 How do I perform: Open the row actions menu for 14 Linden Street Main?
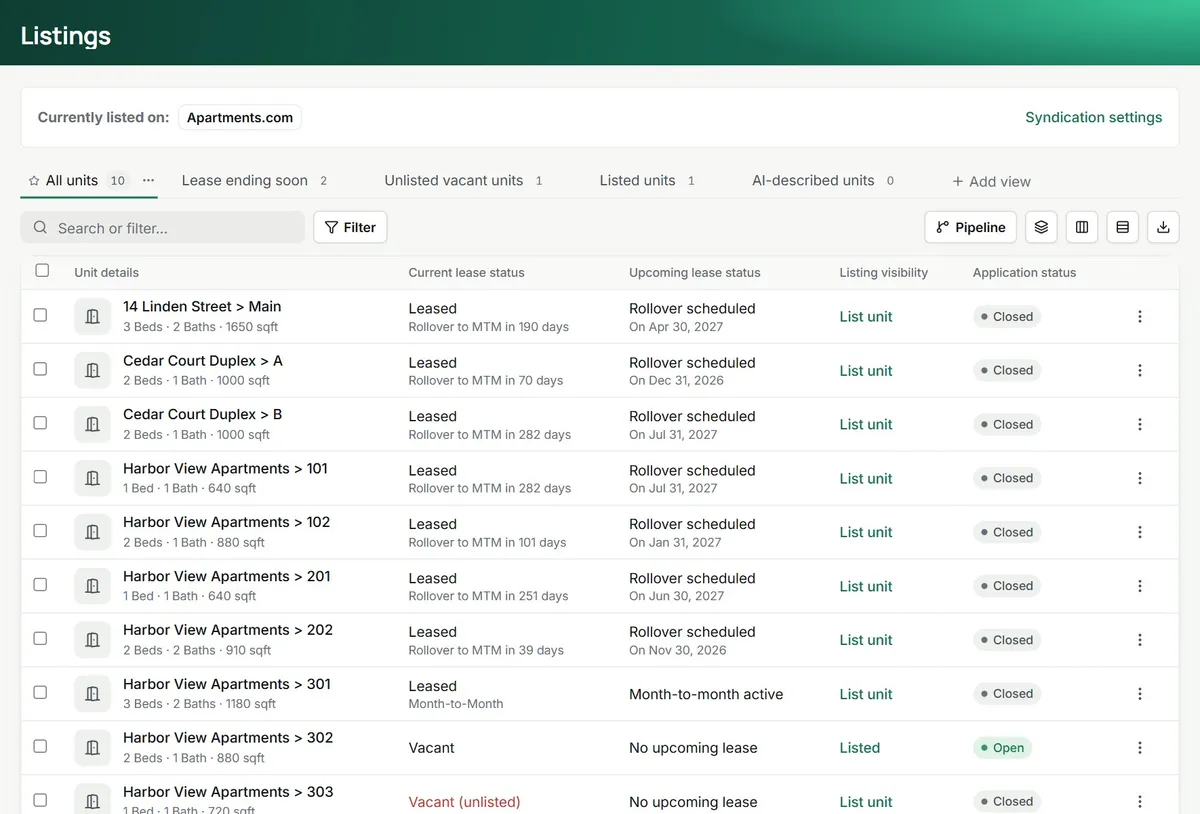(1140, 316)
